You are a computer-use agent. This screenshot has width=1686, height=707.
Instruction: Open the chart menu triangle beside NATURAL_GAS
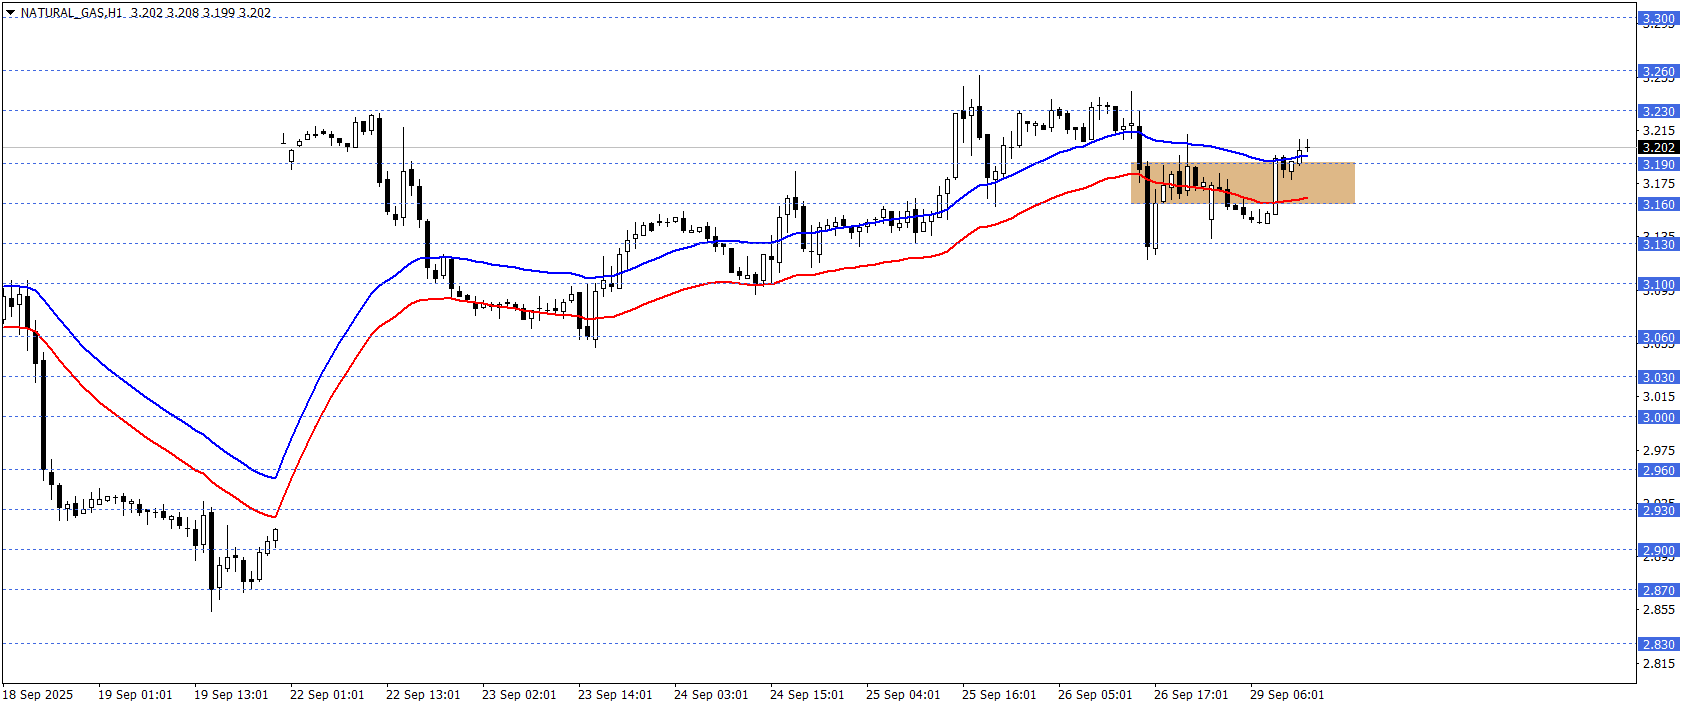[x=10, y=13]
